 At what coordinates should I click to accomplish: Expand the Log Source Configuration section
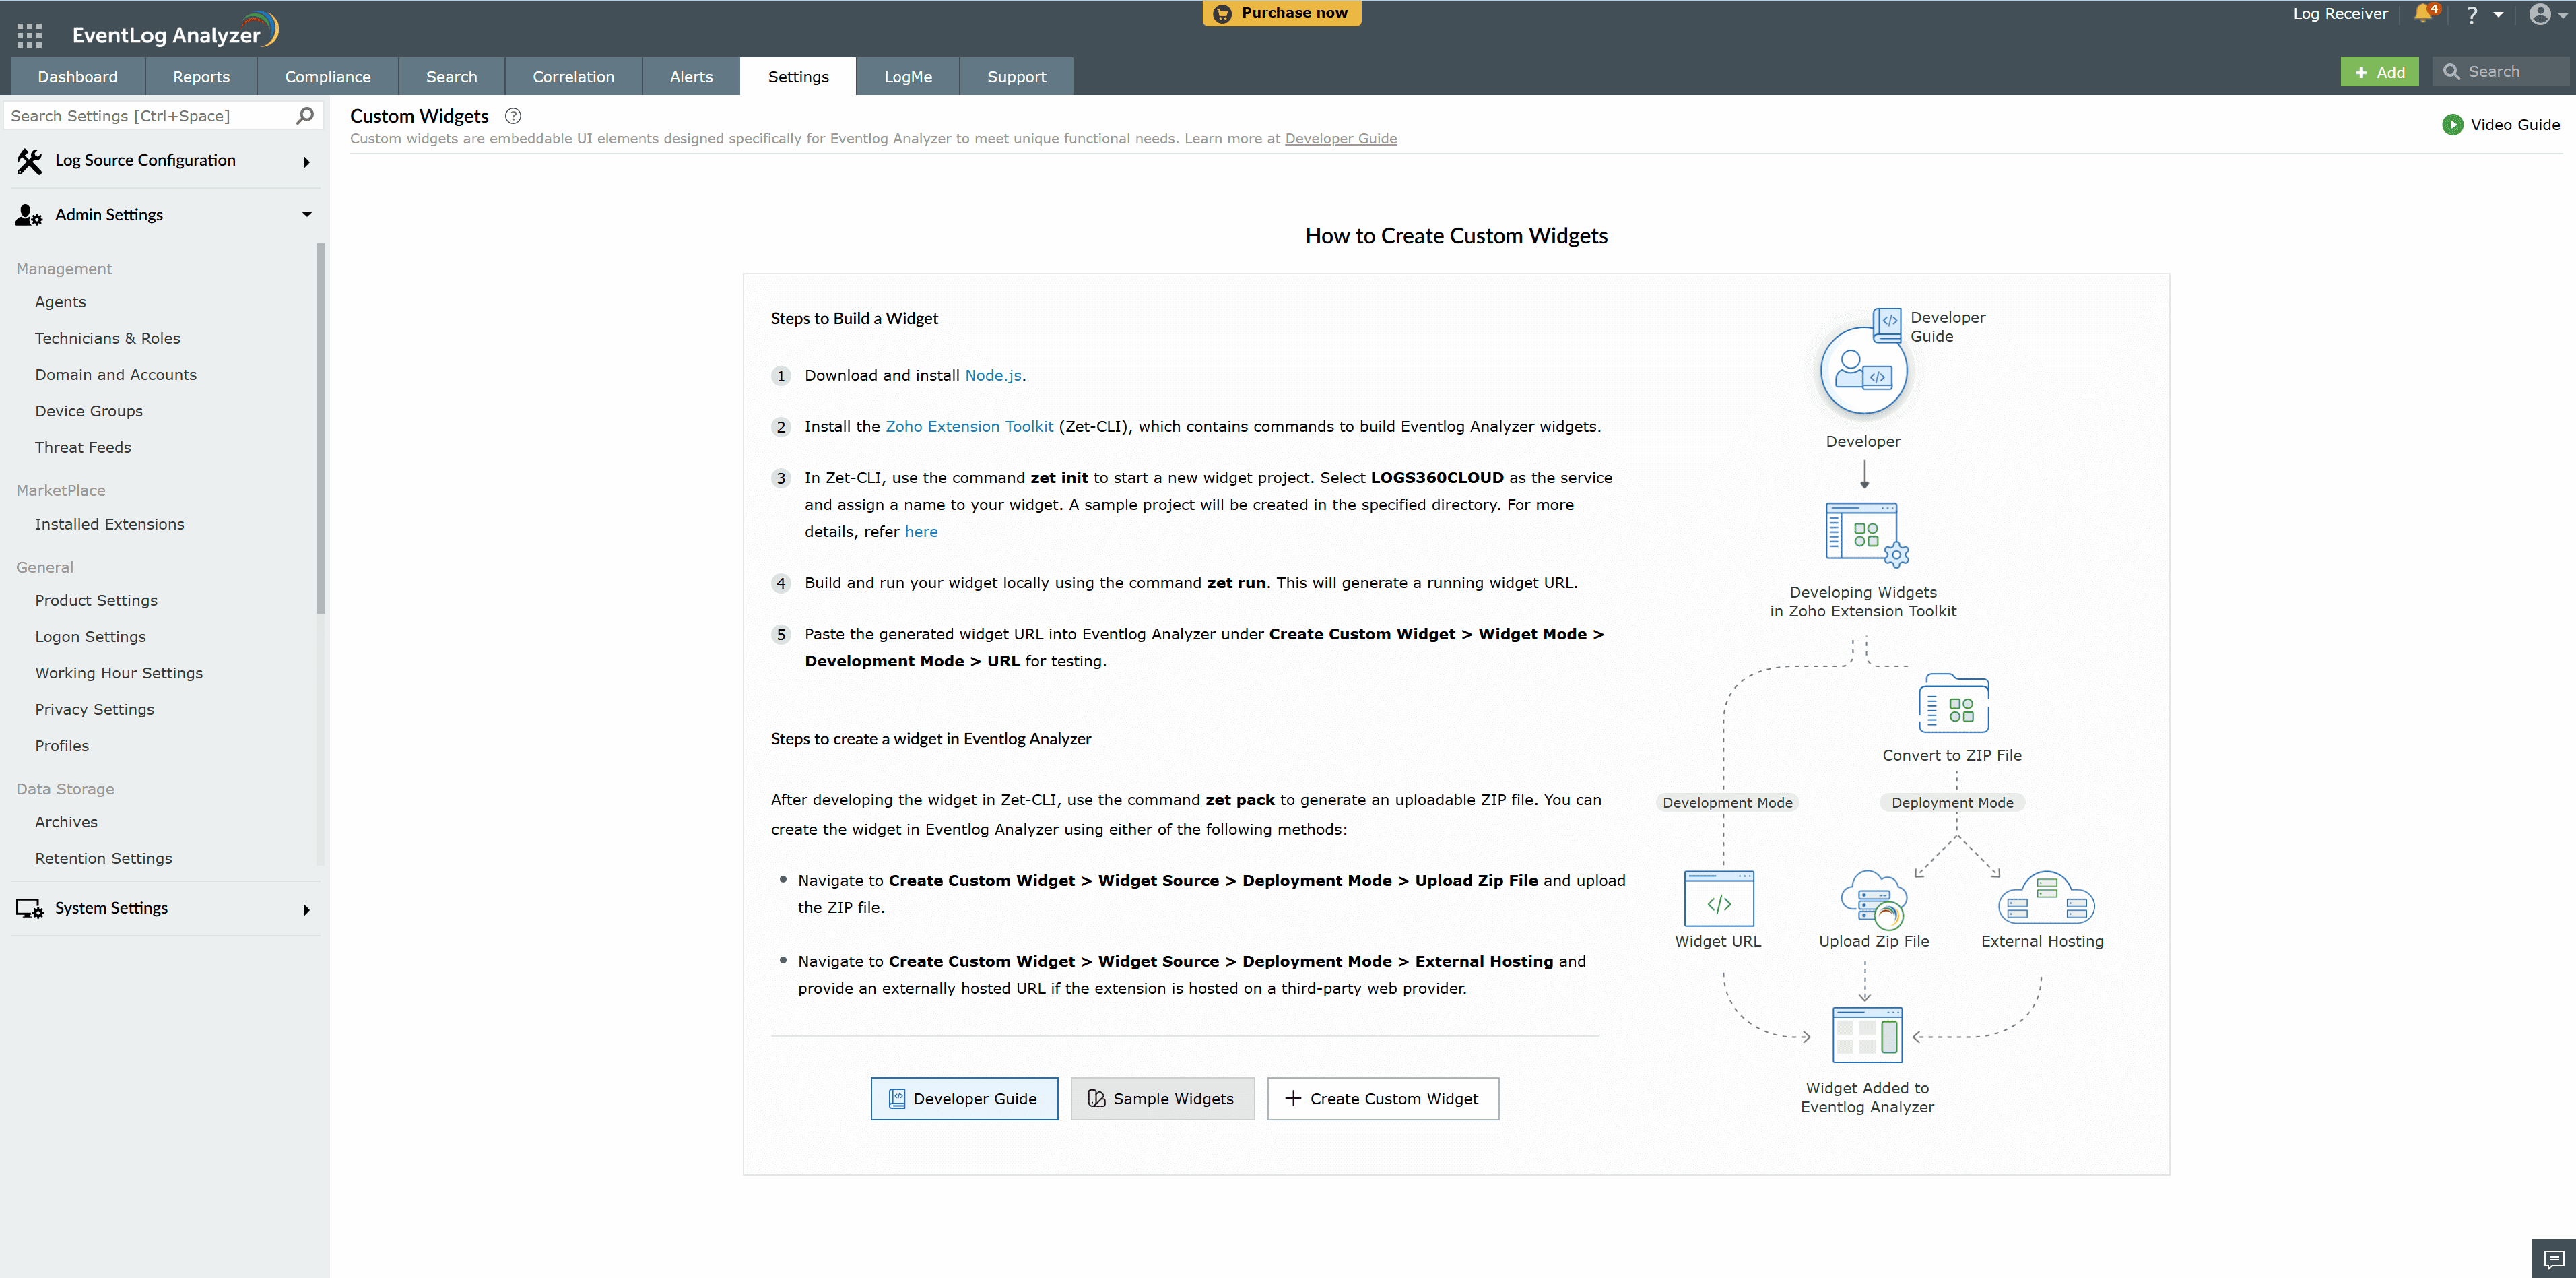pos(306,161)
